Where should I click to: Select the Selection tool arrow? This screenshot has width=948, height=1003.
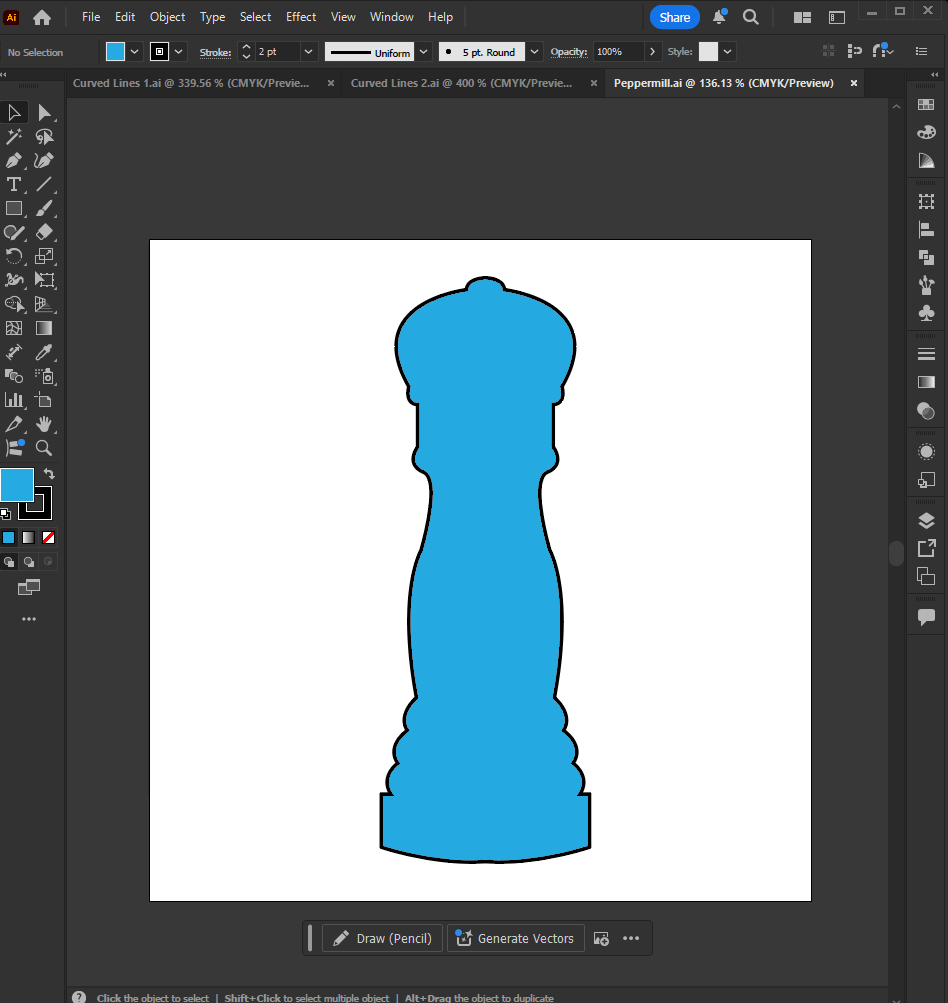coord(14,113)
